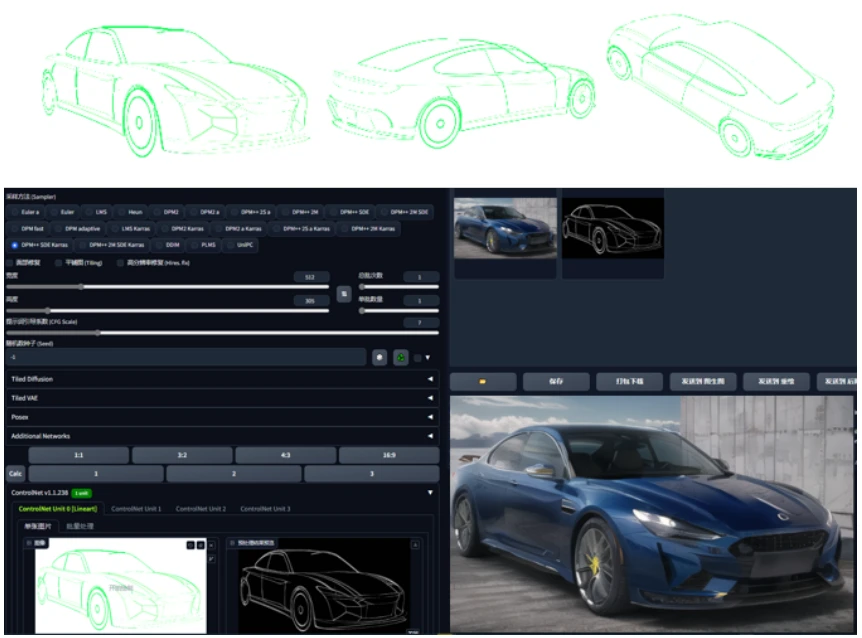The height and width of the screenshot is (638, 862).
Task: Expand the Additional Networks section
Action: (x=222, y=436)
